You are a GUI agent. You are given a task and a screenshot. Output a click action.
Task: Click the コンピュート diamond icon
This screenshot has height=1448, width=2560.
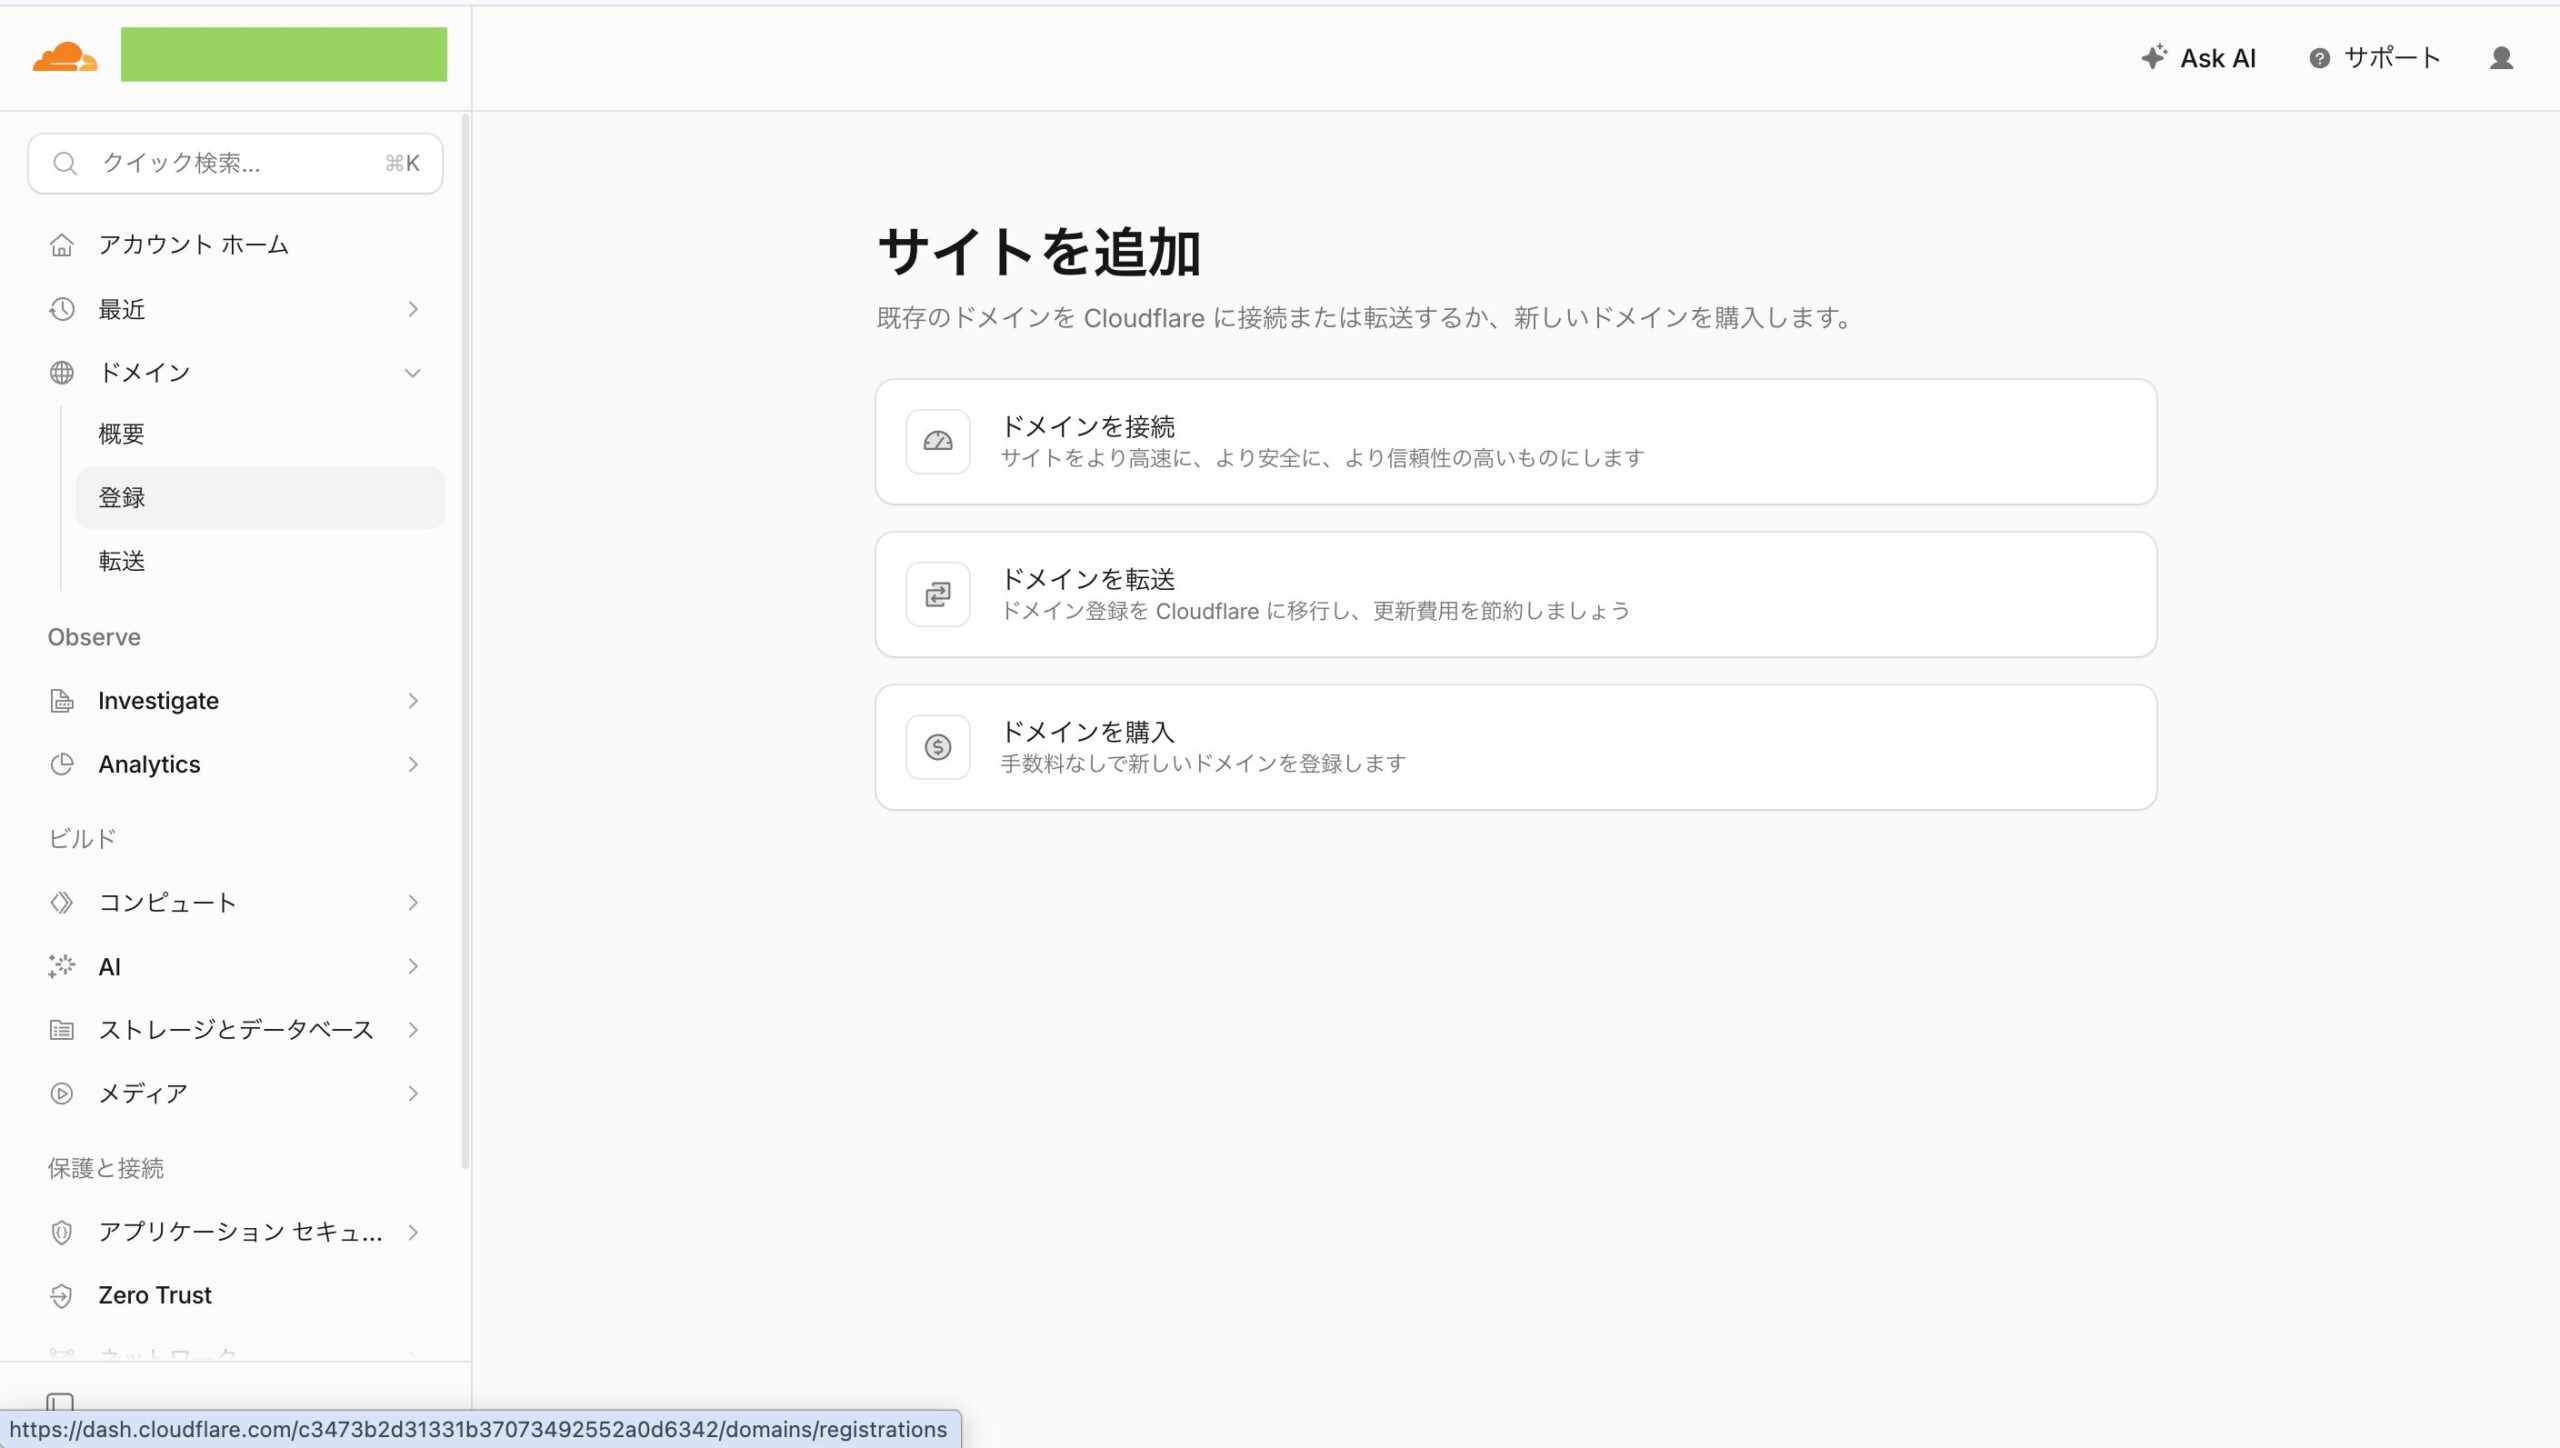[x=62, y=903]
